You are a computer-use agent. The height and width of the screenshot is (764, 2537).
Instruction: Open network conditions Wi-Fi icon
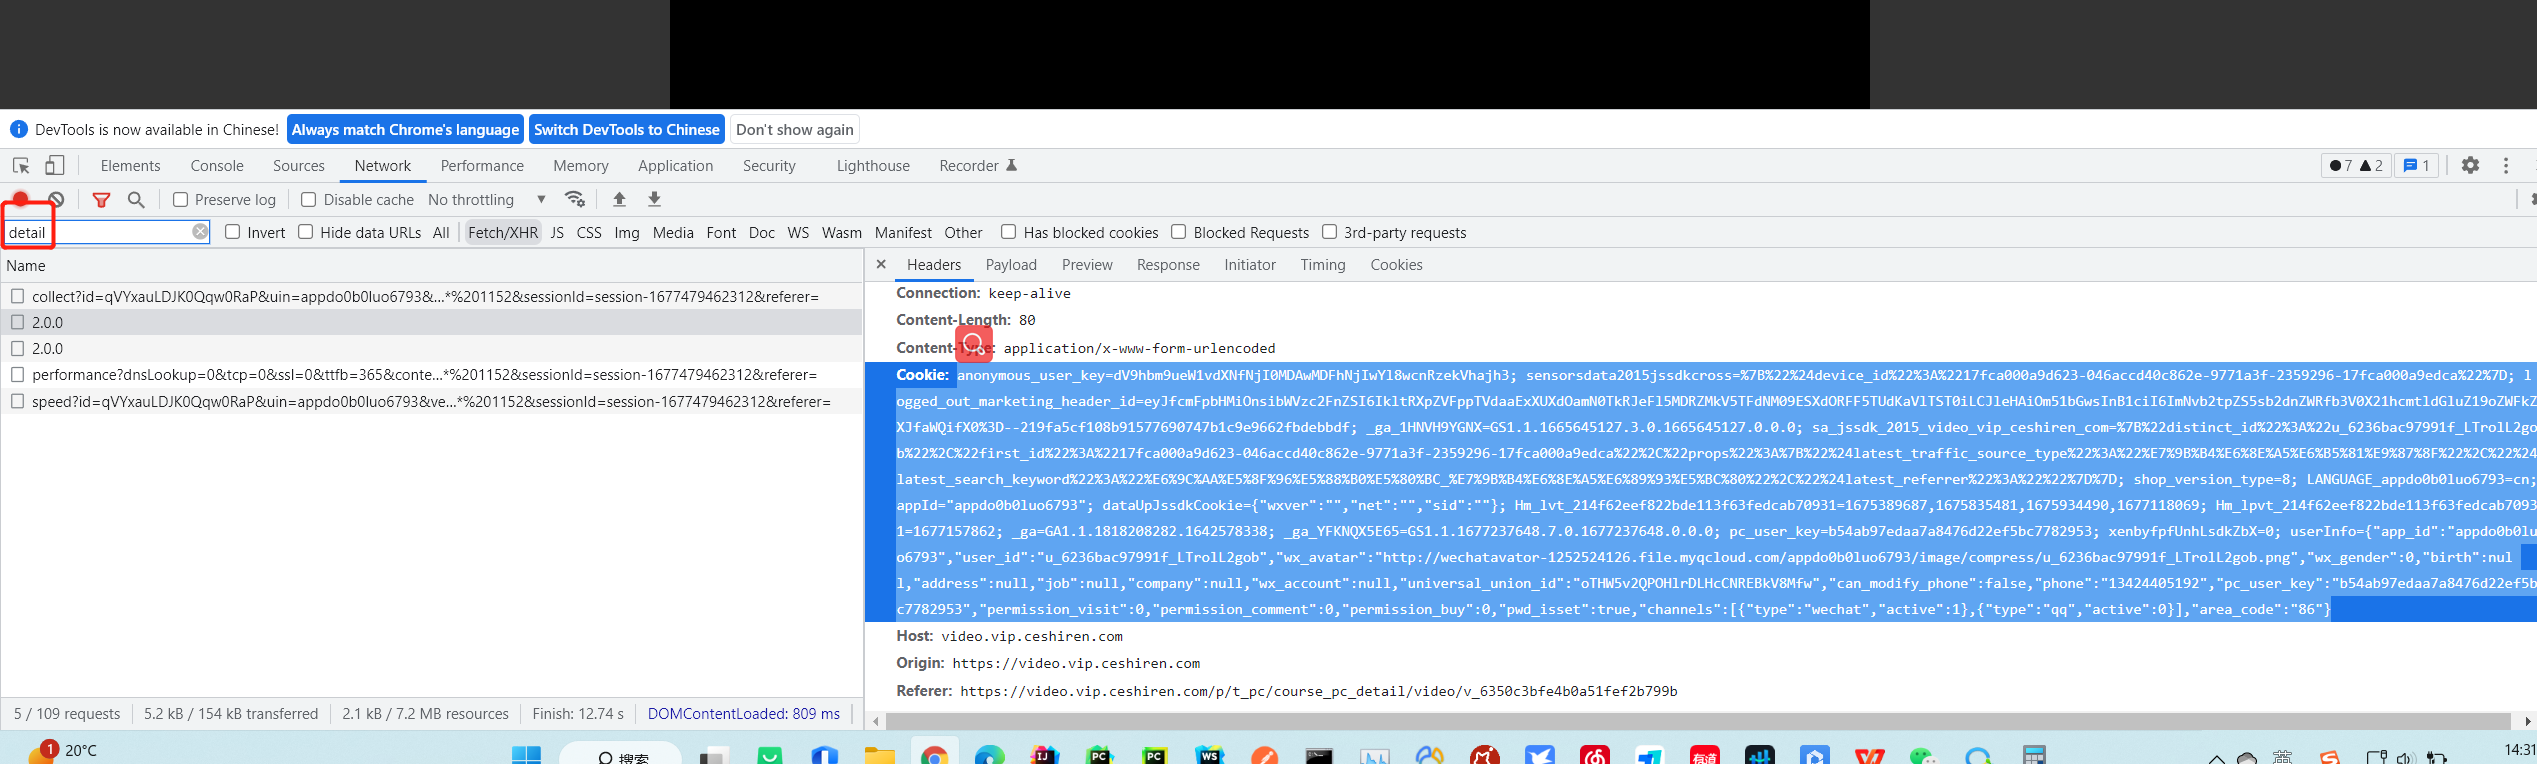tap(574, 199)
